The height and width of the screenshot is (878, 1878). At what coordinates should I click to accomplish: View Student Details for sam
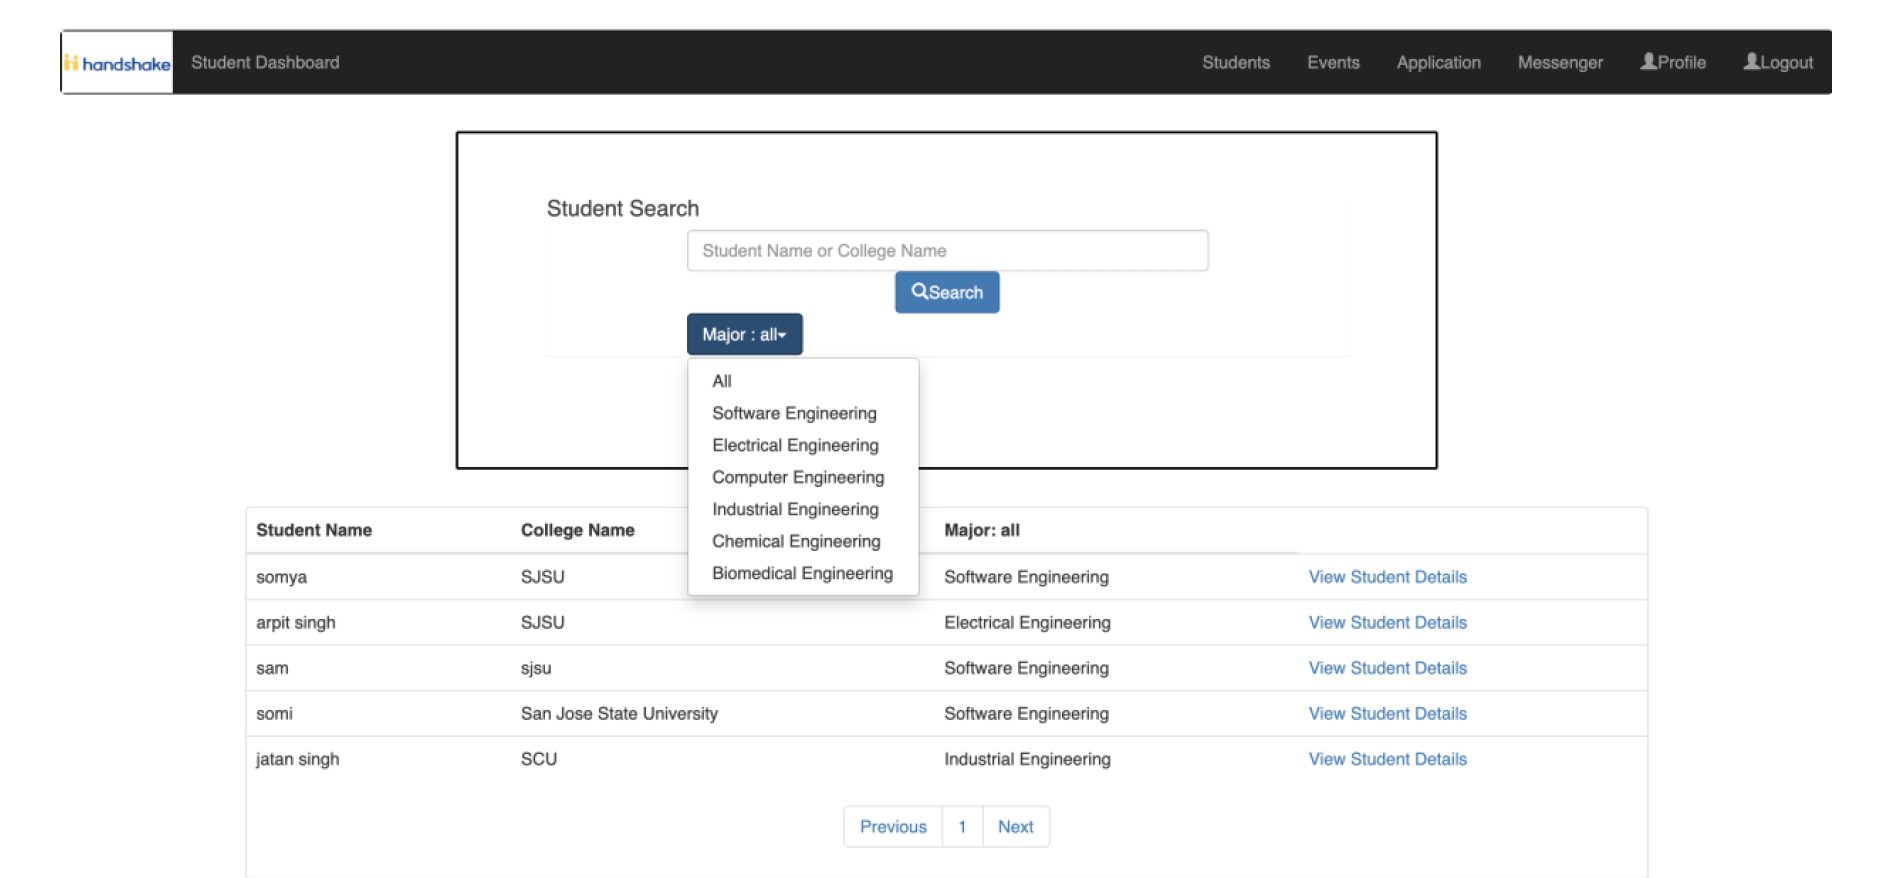1387,668
